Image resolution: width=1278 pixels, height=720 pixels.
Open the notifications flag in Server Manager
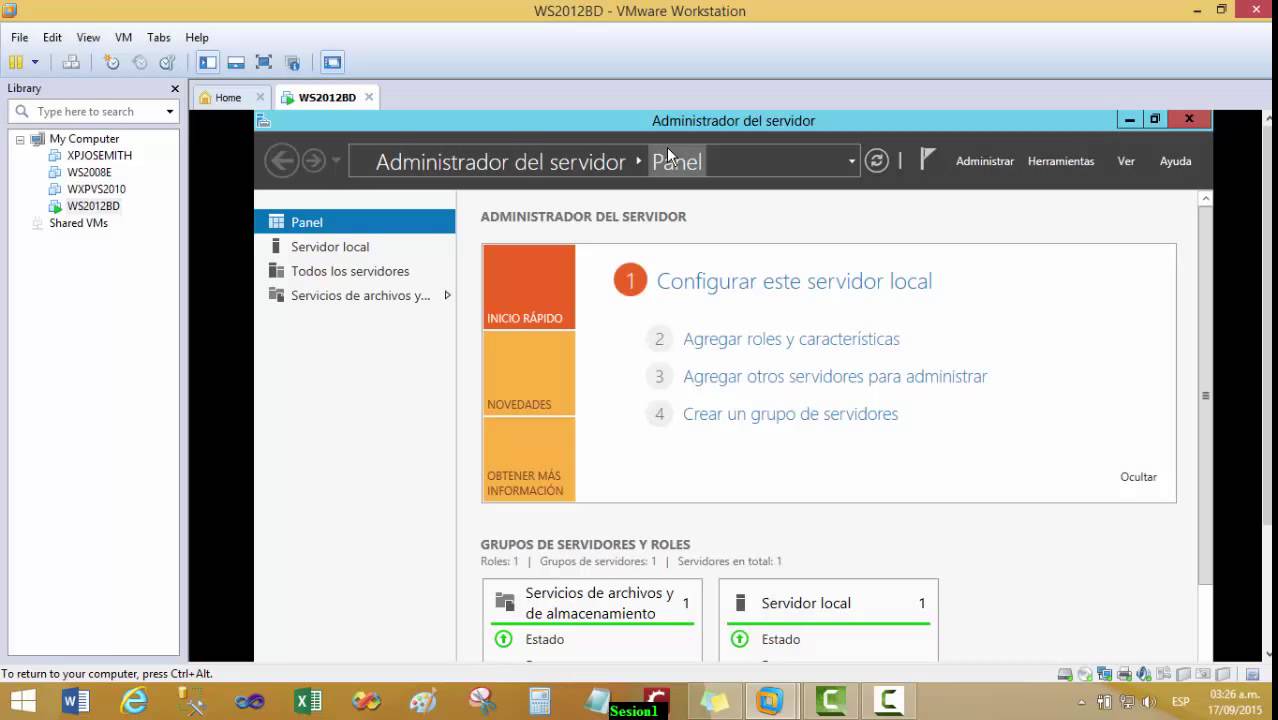coord(927,159)
